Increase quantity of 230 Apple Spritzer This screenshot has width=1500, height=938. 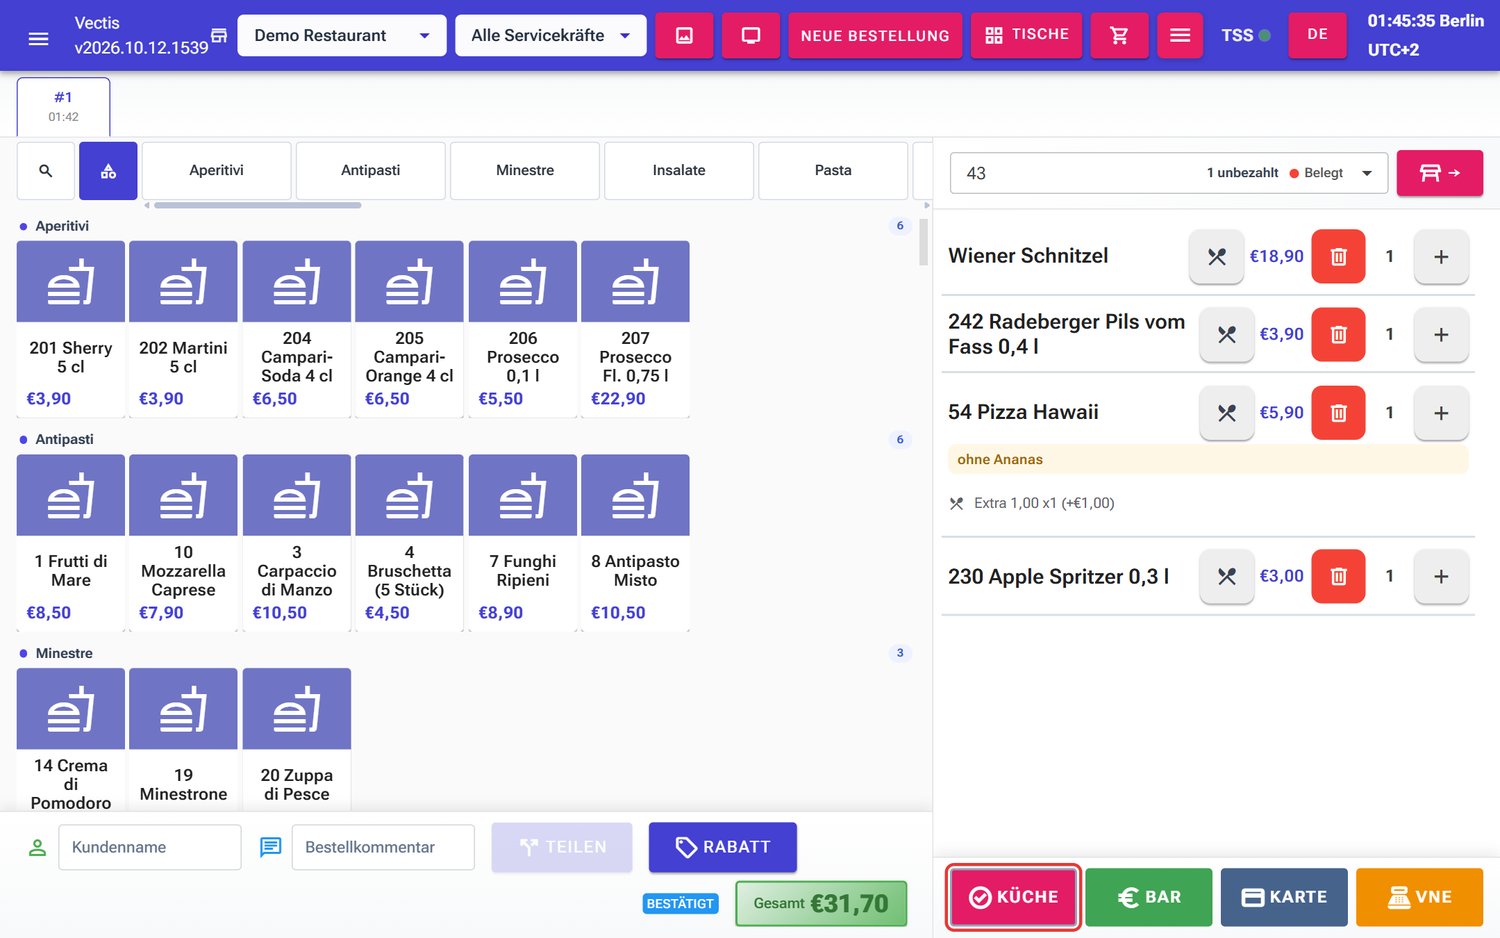1441,576
